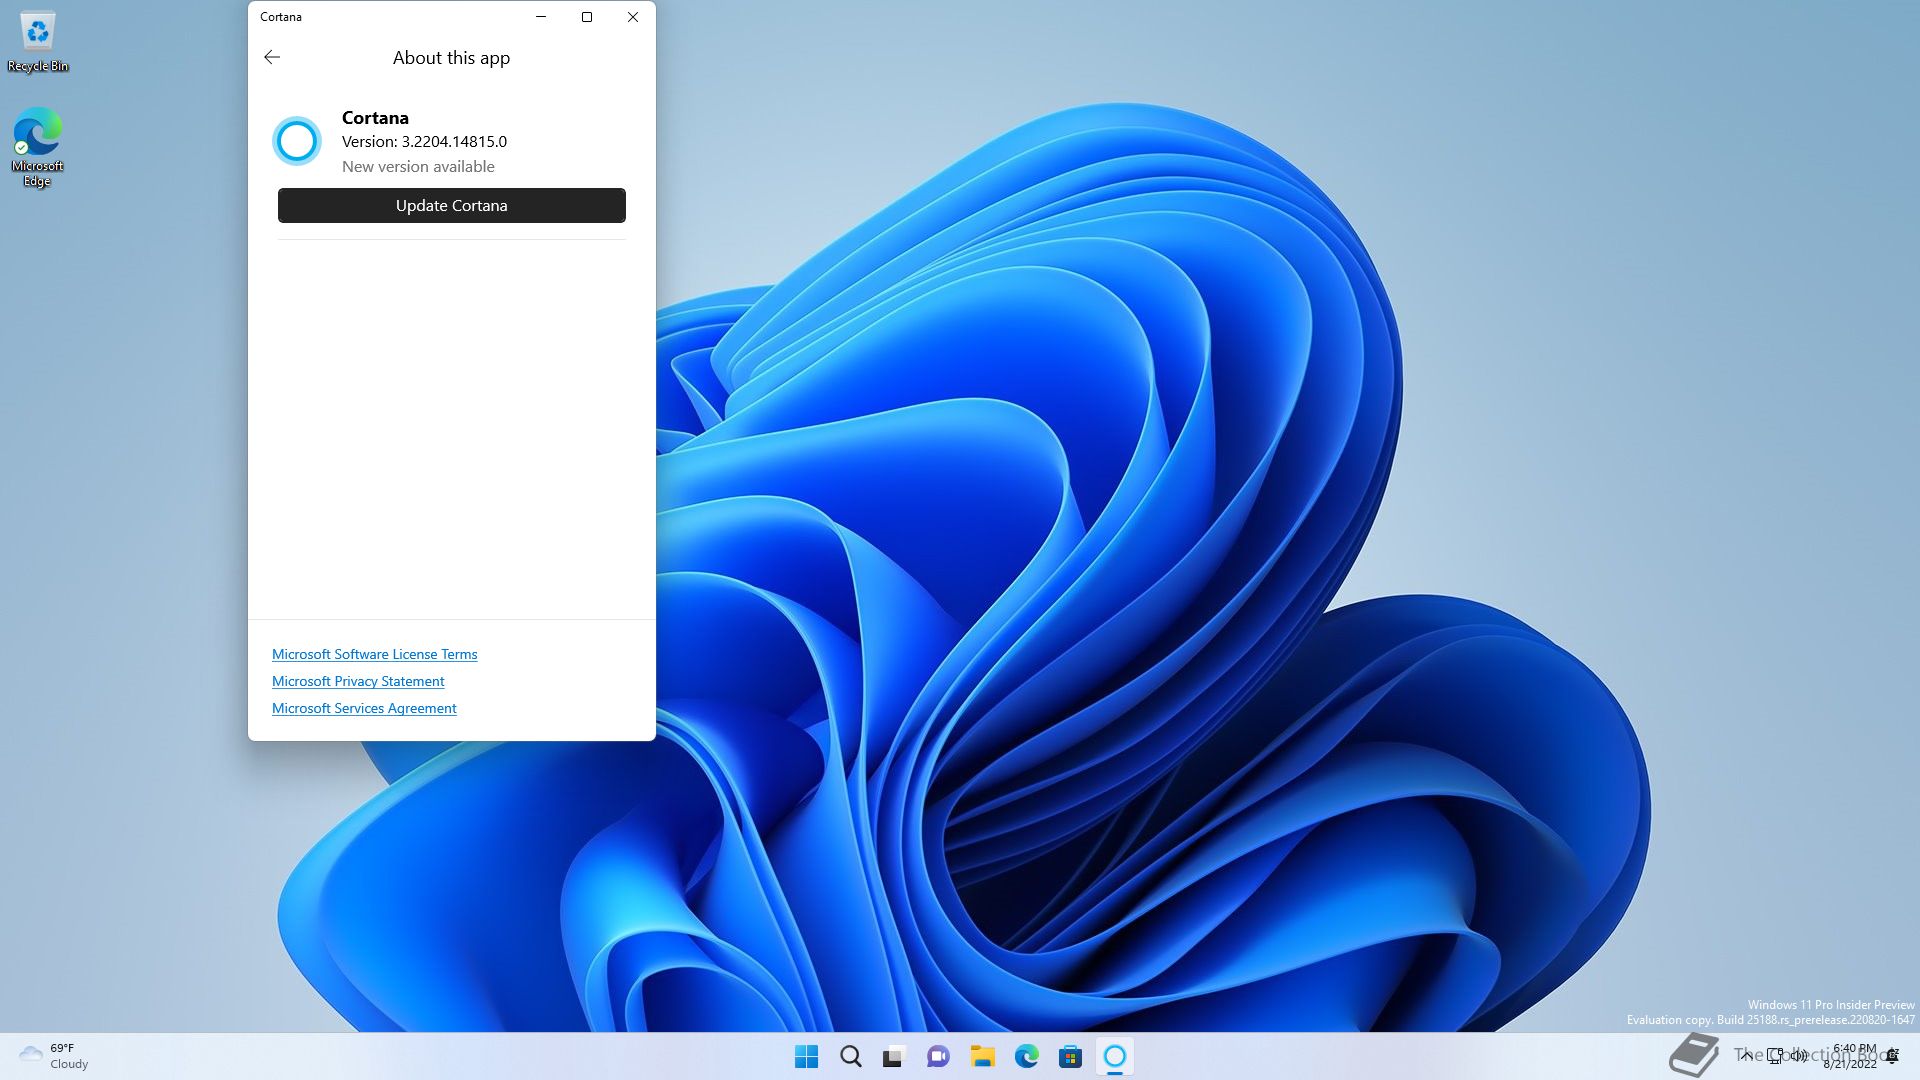Open Microsoft Privacy Statement link
Viewport: 1920px width, 1080px height.
coord(358,681)
